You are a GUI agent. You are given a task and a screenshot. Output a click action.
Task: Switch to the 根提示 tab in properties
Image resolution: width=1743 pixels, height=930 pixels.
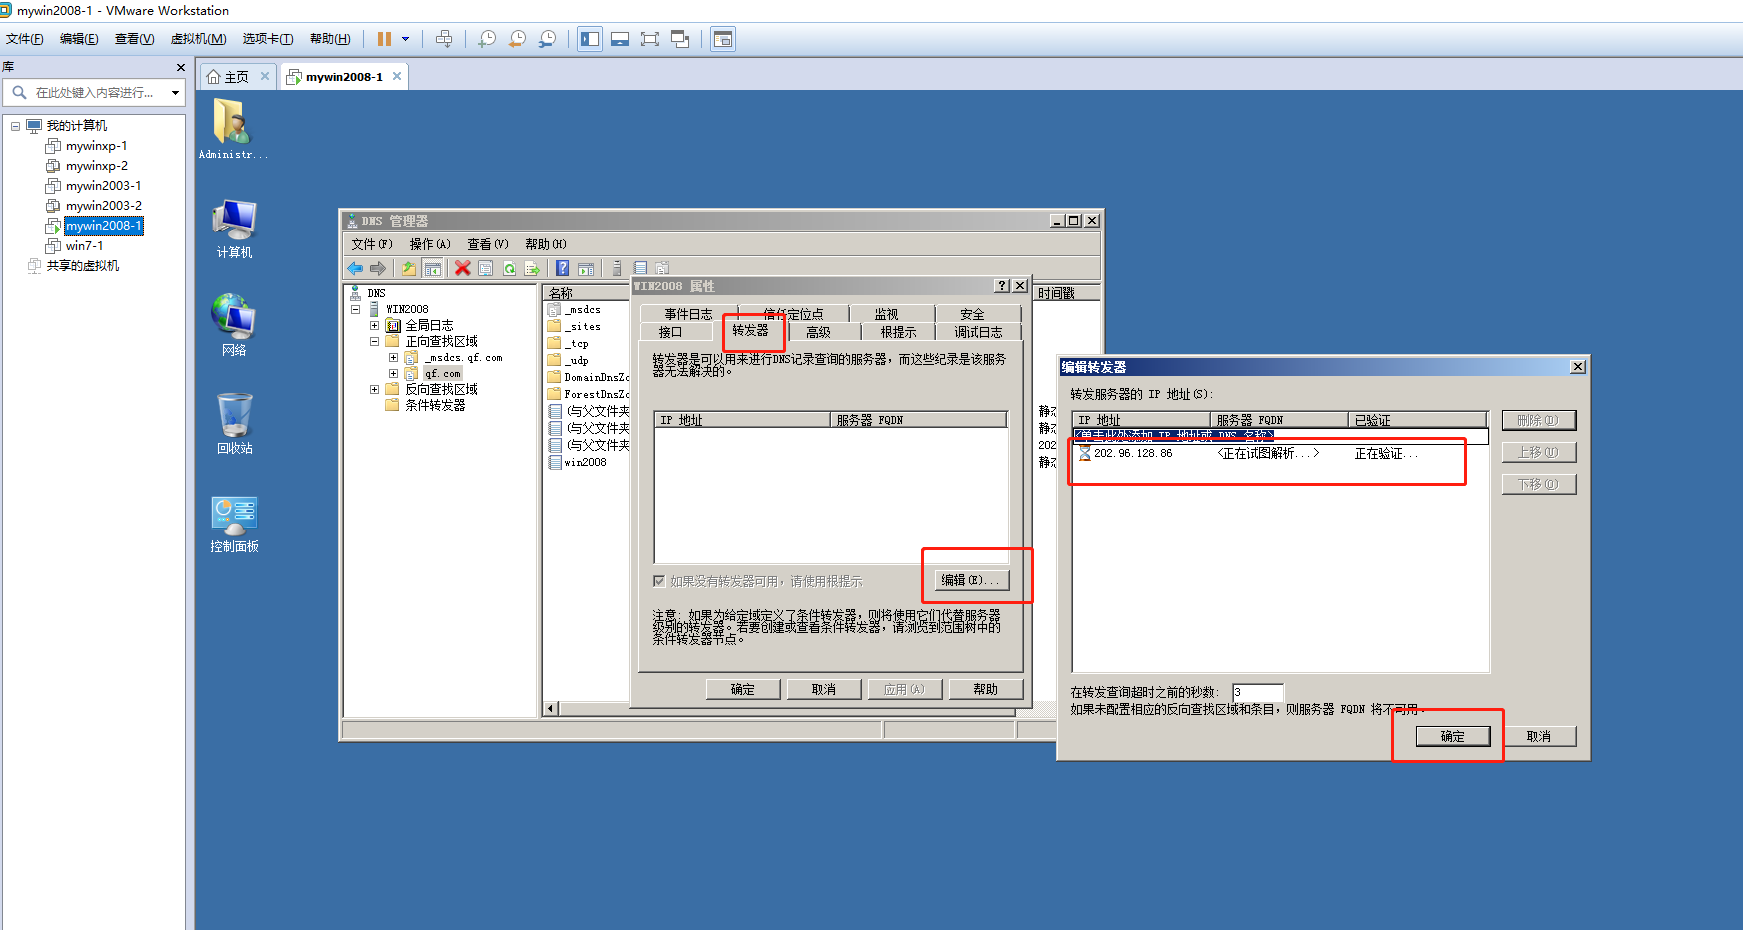[x=898, y=332]
